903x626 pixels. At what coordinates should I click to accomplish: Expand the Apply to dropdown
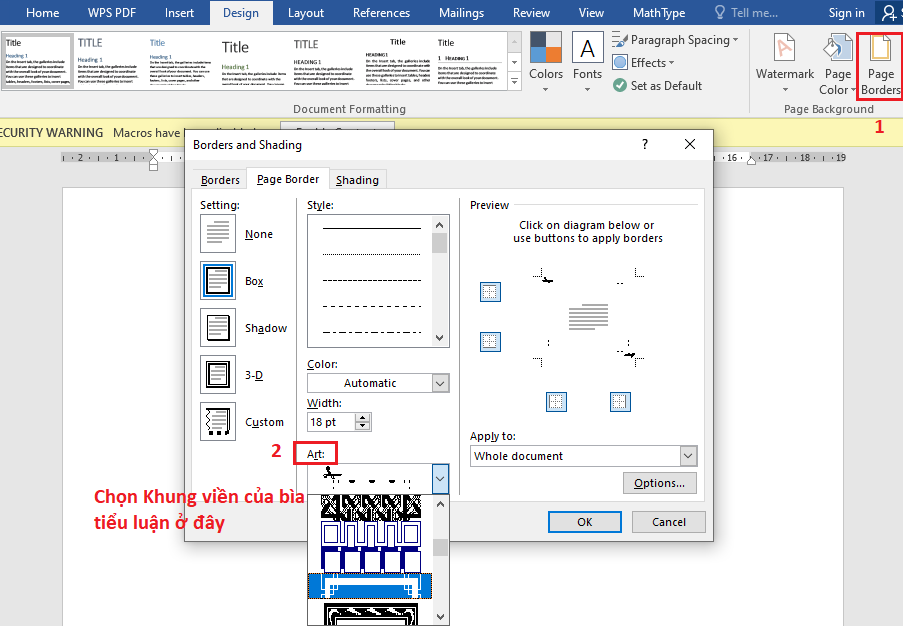point(687,456)
